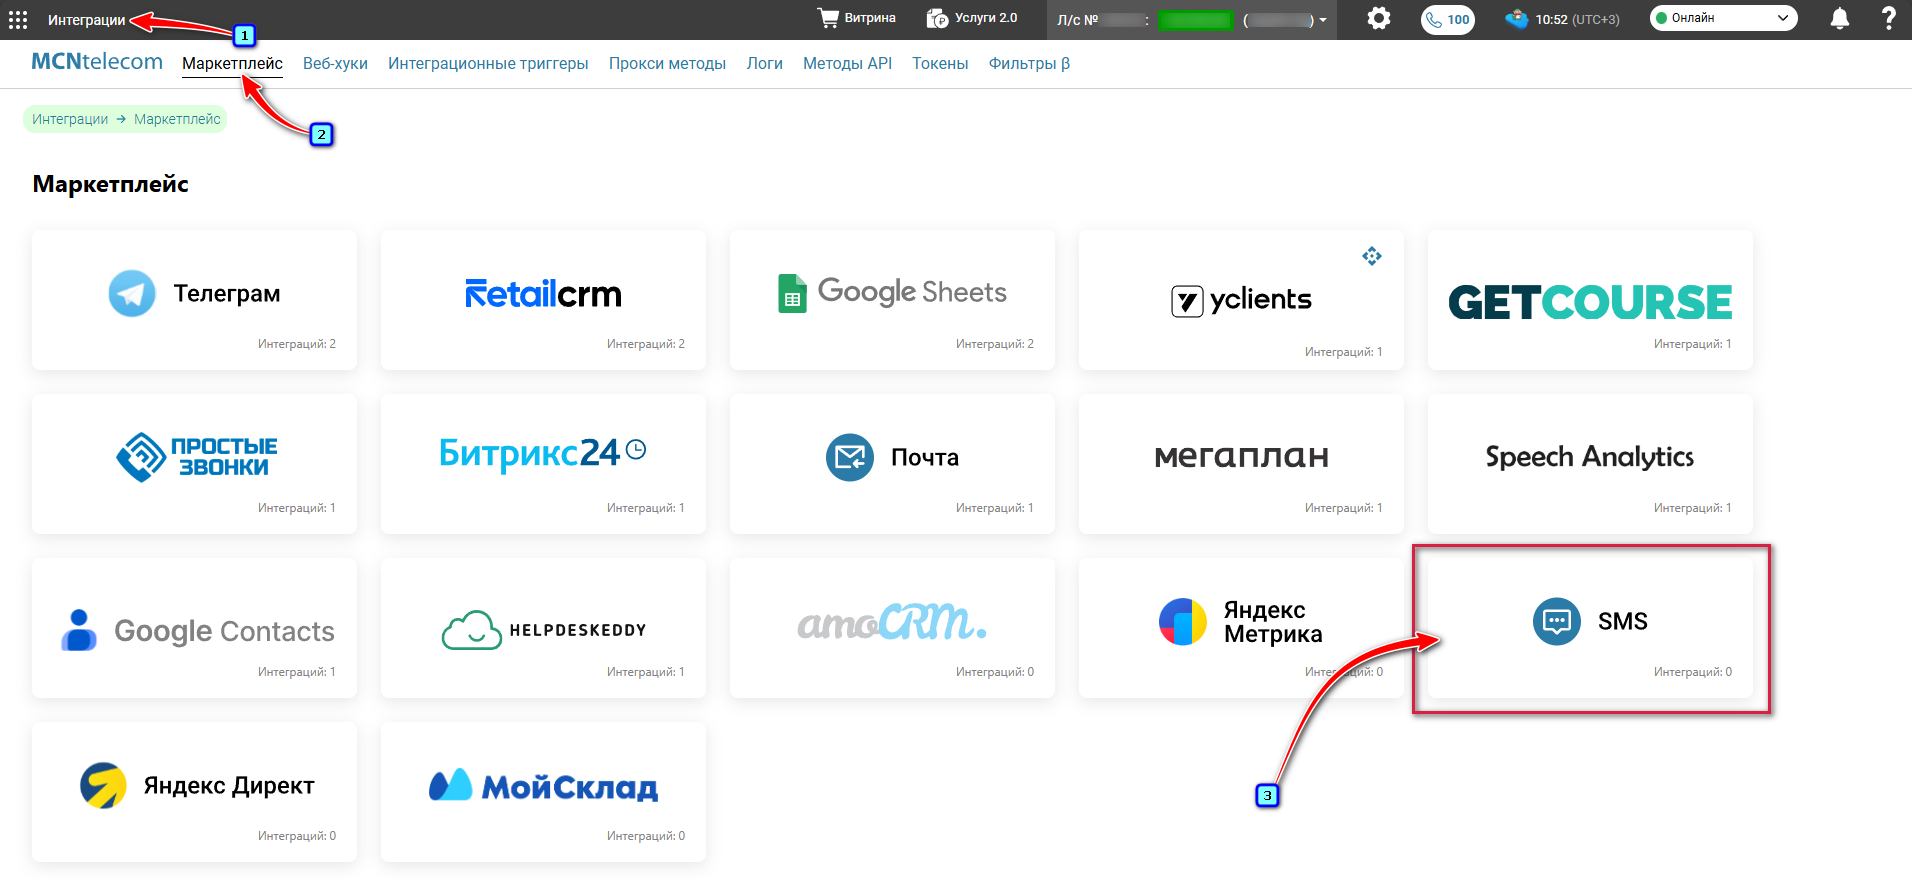Click Маркетплейс breadcrumb link

pyautogui.click(x=177, y=119)
